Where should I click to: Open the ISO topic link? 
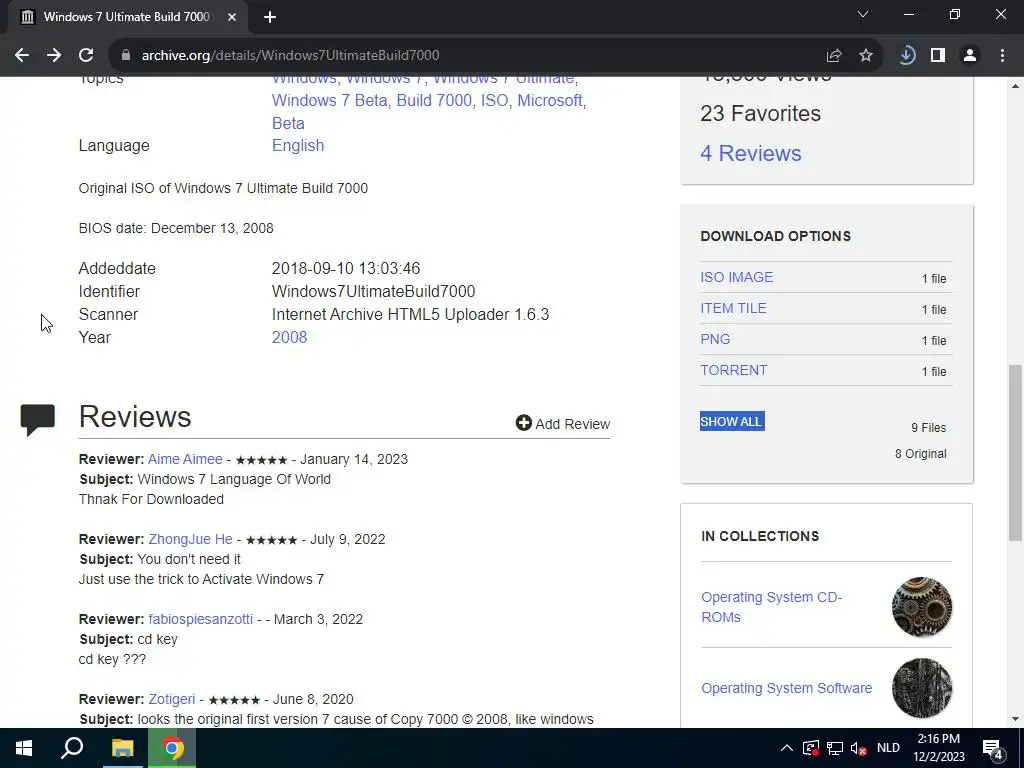click(494, 101)
